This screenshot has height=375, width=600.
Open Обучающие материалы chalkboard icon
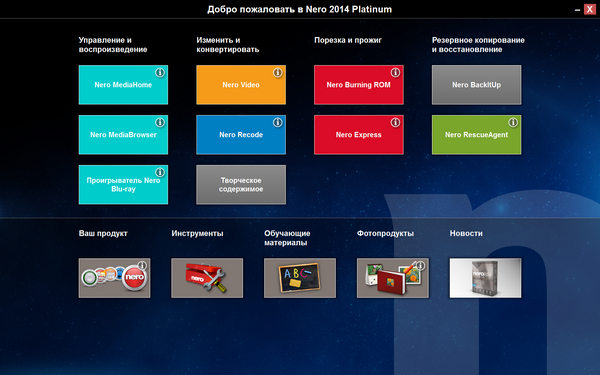pyautogui.click(x=300, y=278)
